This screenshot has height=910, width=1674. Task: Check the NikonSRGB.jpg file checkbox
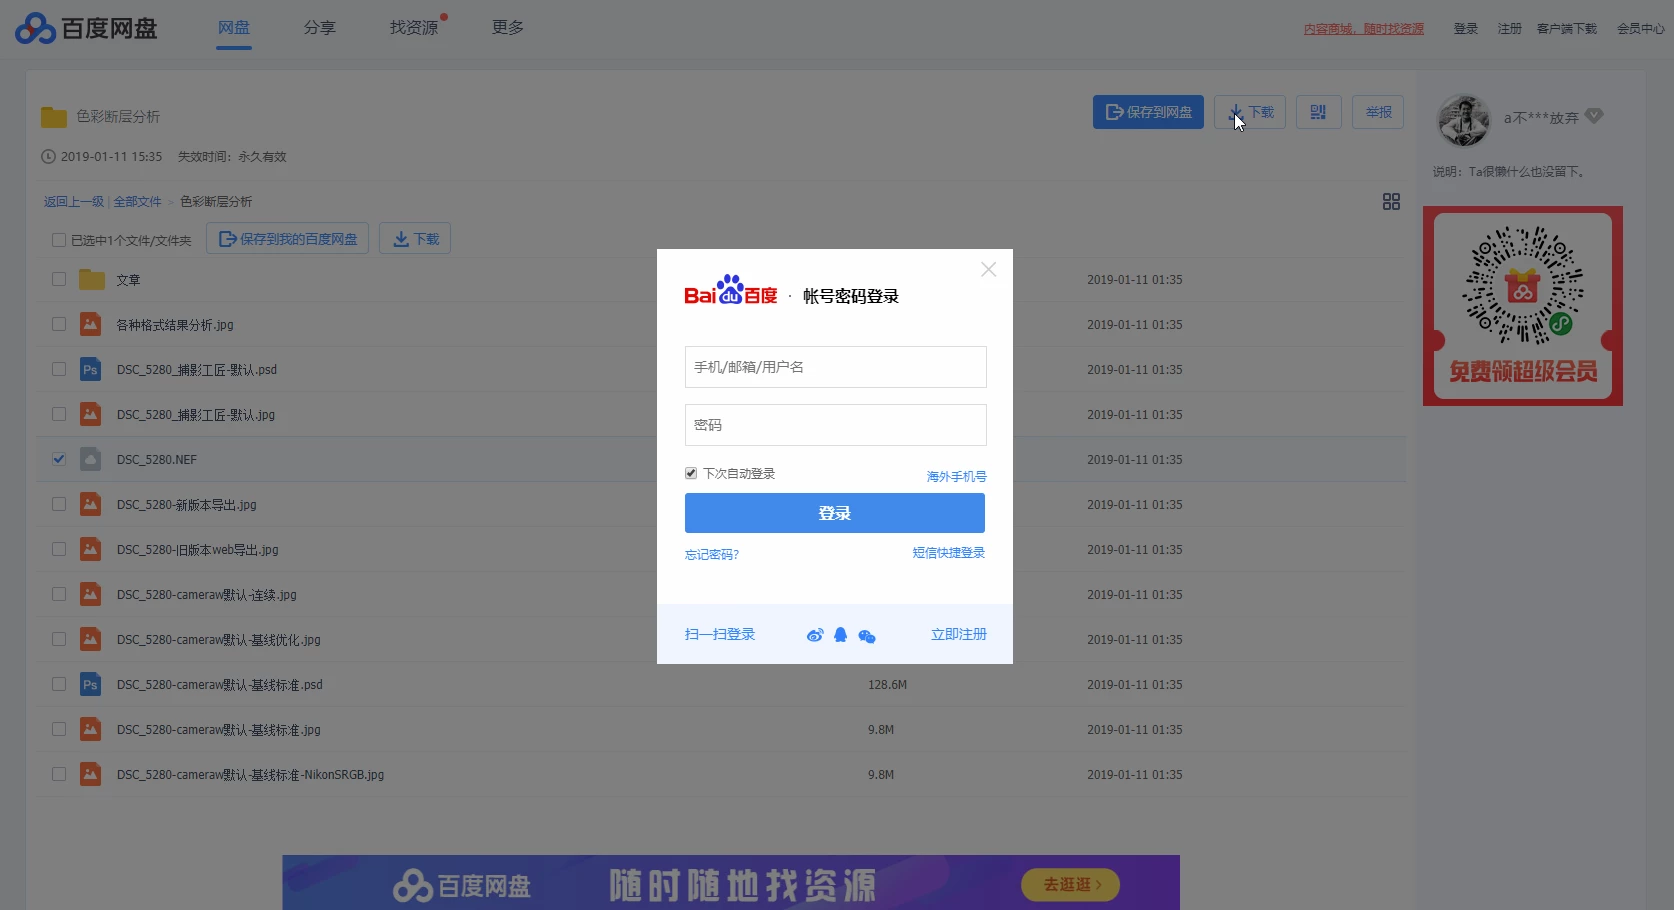[x=59, y=774]
